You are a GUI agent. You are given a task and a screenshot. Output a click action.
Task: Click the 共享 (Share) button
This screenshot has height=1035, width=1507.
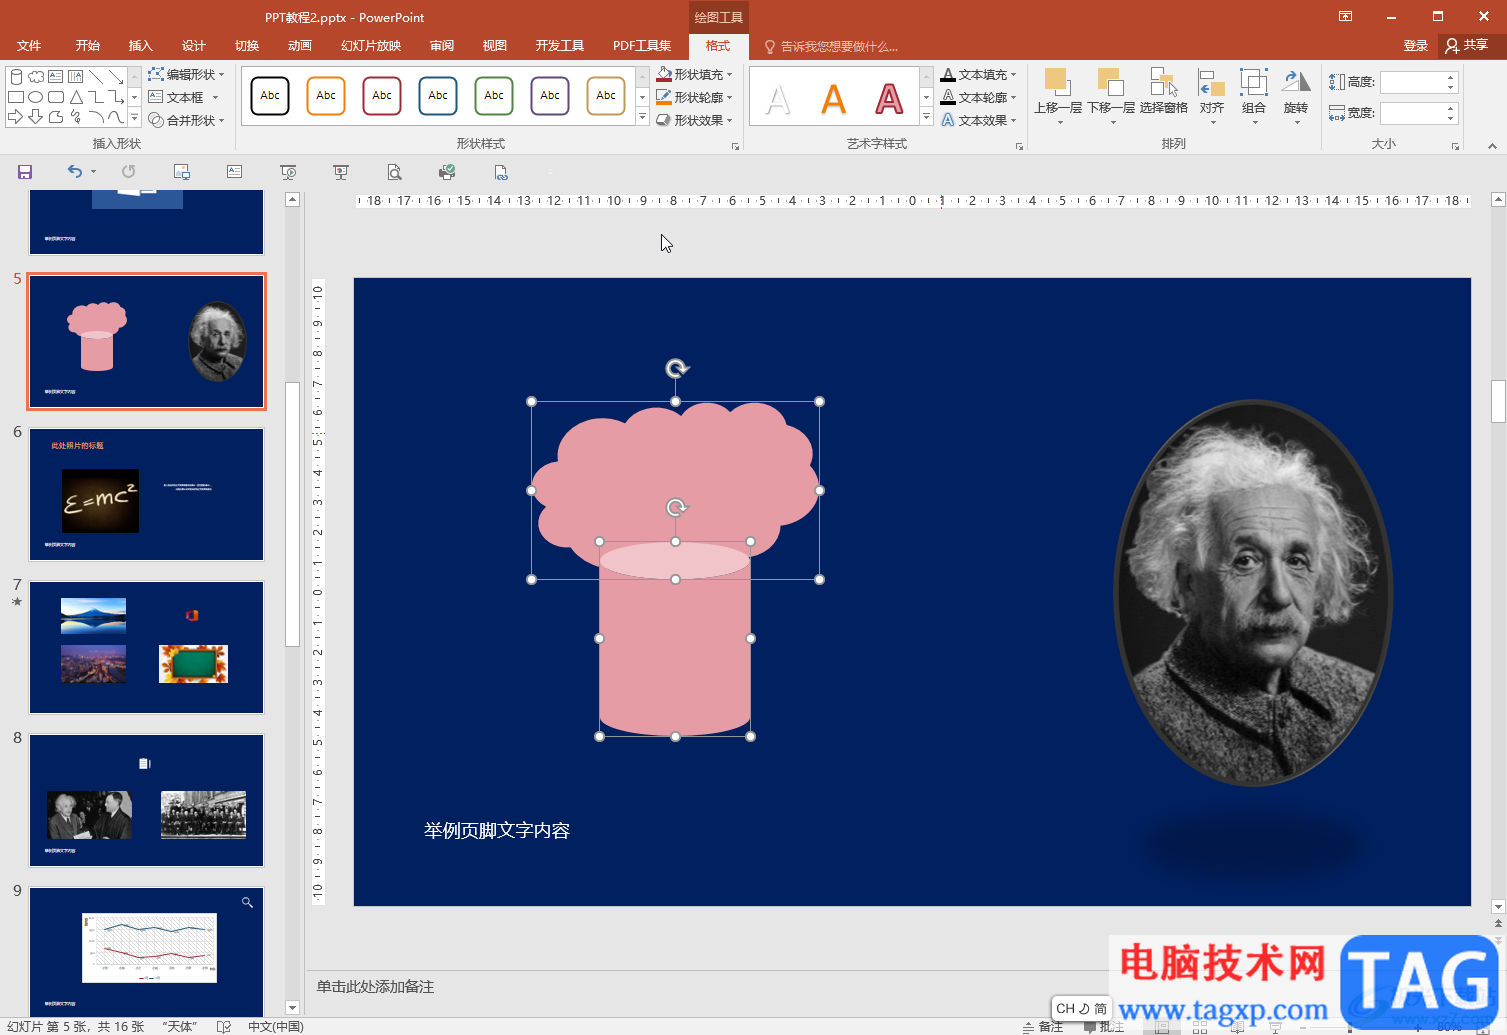[x=1467, y=45]
